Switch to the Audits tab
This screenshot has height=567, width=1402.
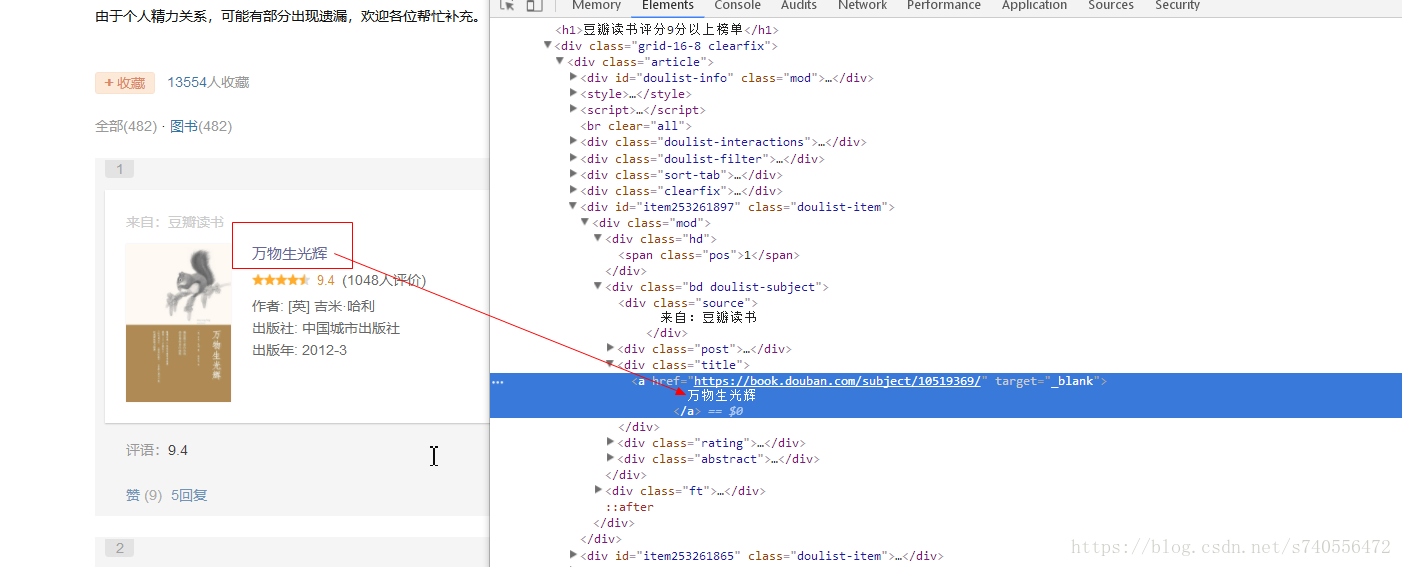point(798,5)
